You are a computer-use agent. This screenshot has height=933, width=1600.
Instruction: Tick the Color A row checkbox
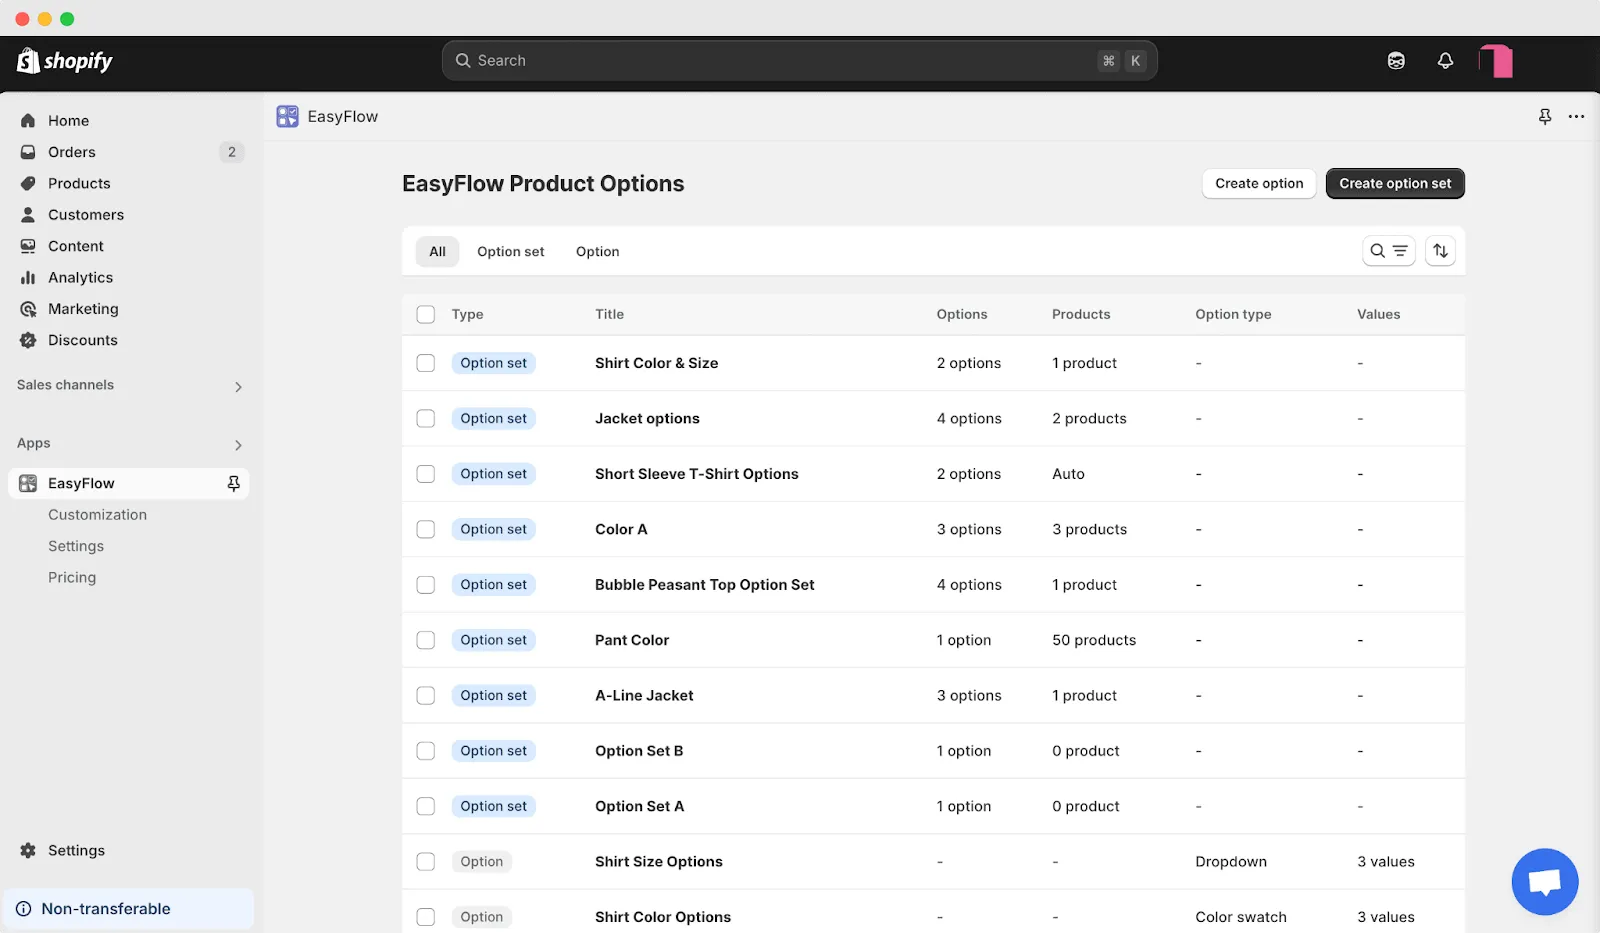coord(426,529)
